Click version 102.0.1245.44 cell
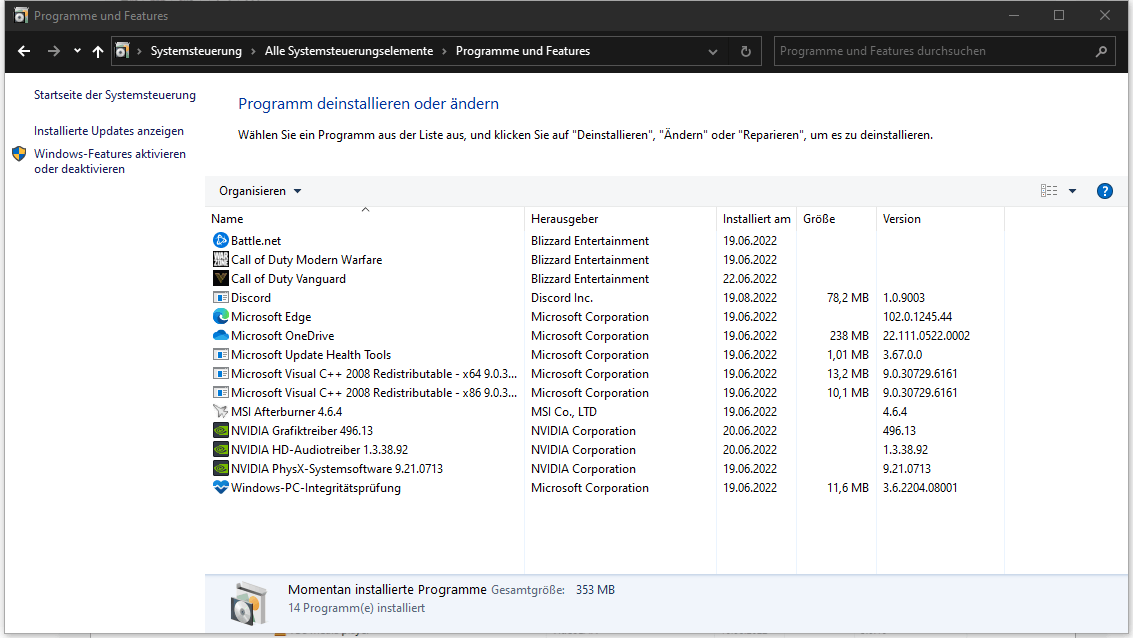 pyautogui.click(x=917, y=316)
